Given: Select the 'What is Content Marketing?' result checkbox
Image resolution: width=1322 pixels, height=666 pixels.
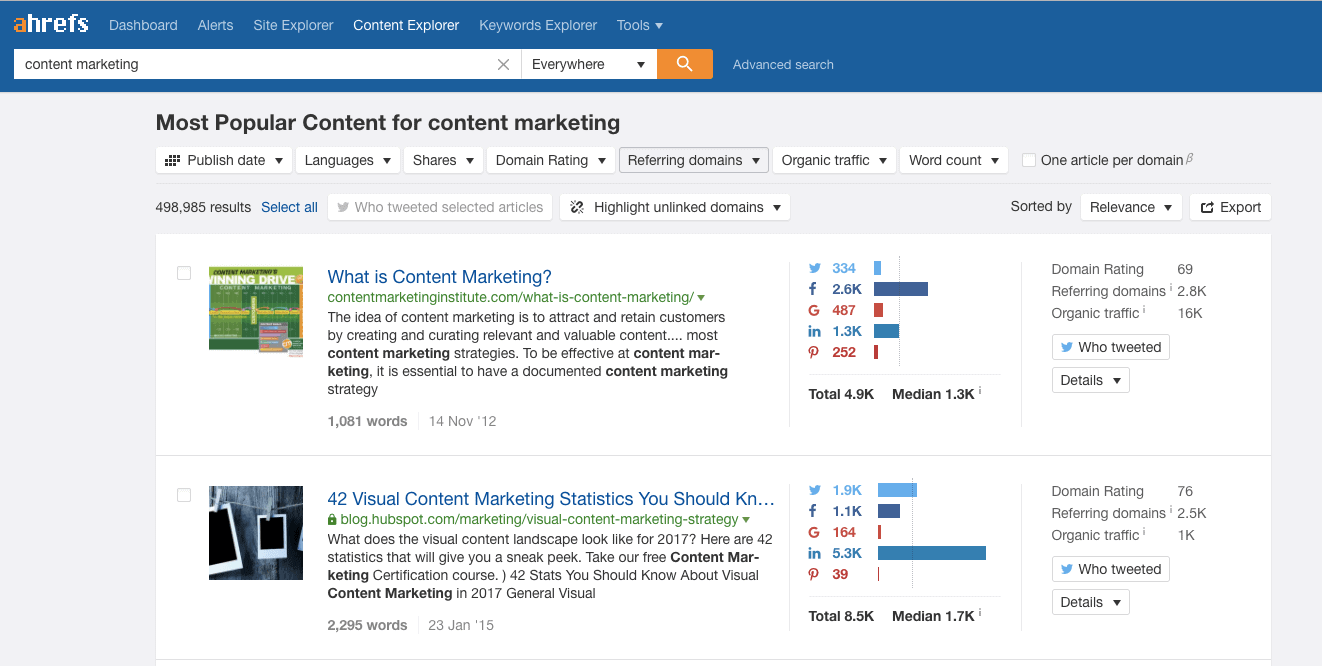Looking at the screenshot, I should coord(184,273).
